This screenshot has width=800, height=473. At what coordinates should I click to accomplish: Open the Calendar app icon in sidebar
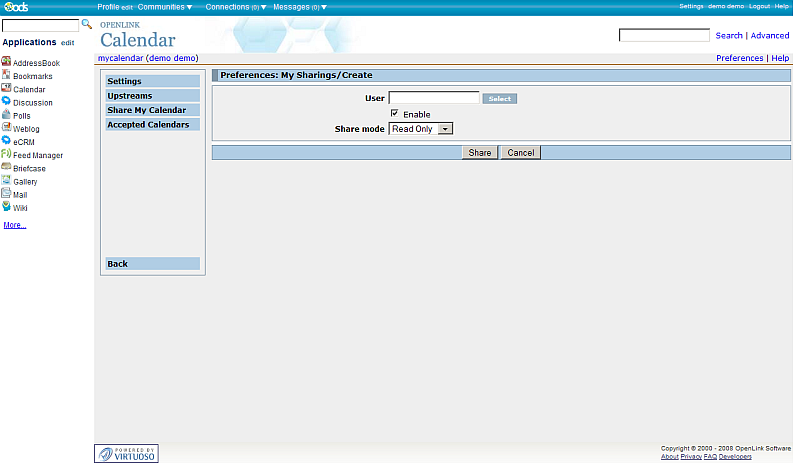[x=6, y=89]
